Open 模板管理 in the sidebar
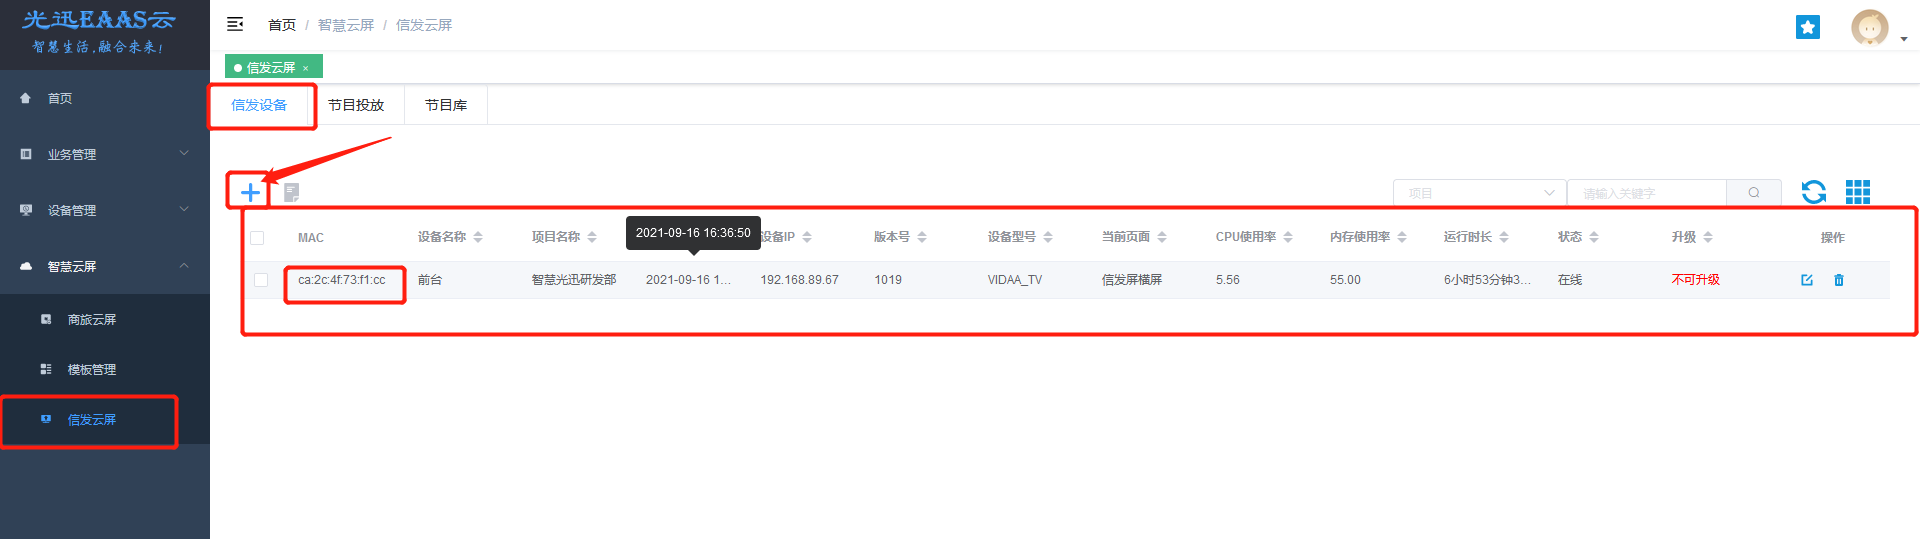 pos(92,369)
